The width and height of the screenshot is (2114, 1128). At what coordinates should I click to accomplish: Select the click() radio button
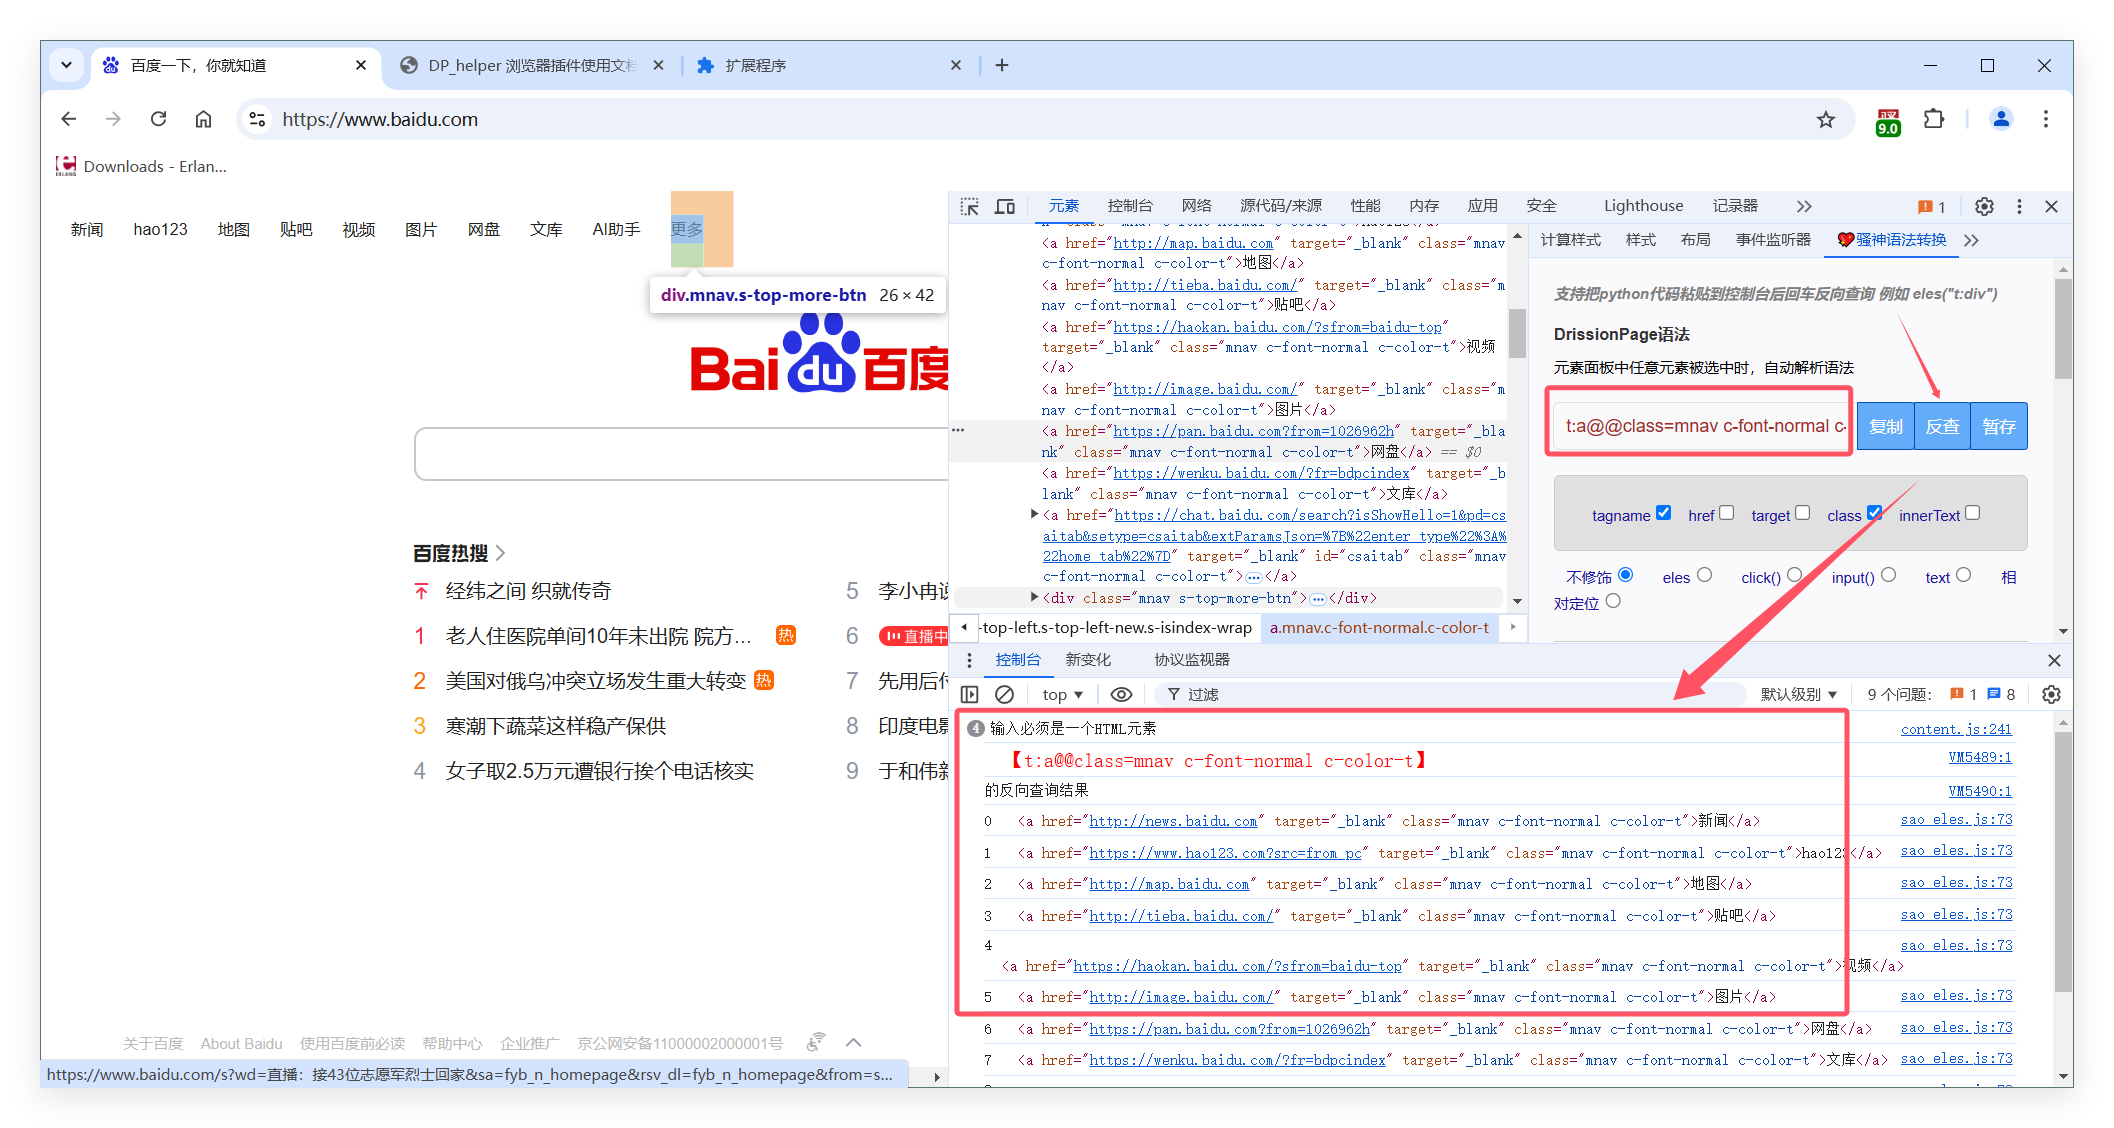pos(1795,575)
